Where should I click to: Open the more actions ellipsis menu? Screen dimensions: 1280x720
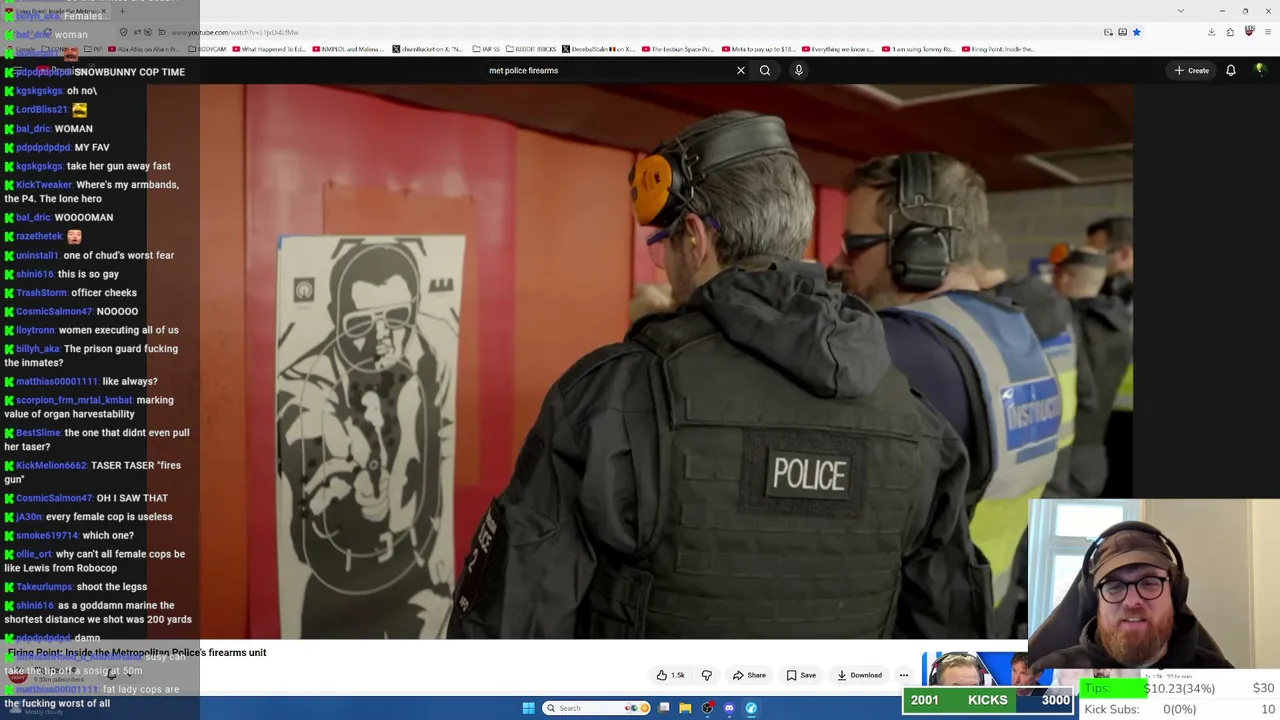click(904, 675)
